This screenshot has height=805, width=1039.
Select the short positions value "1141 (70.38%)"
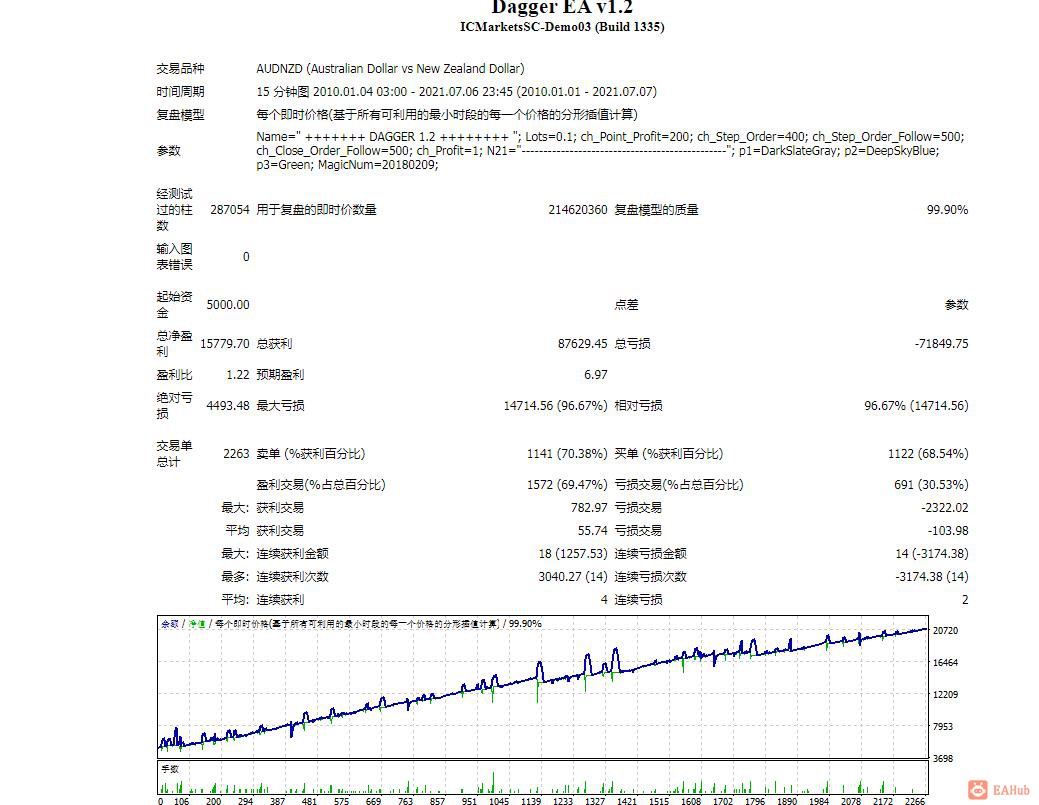coord(567,454)
